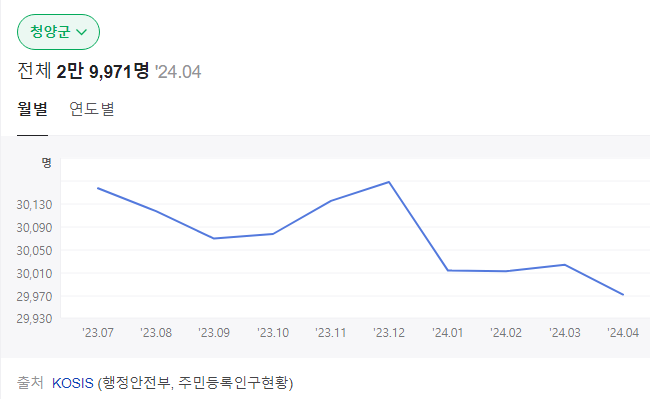
Task: Click the 30,130 y-axis label
Action: [x=34, y=205]
